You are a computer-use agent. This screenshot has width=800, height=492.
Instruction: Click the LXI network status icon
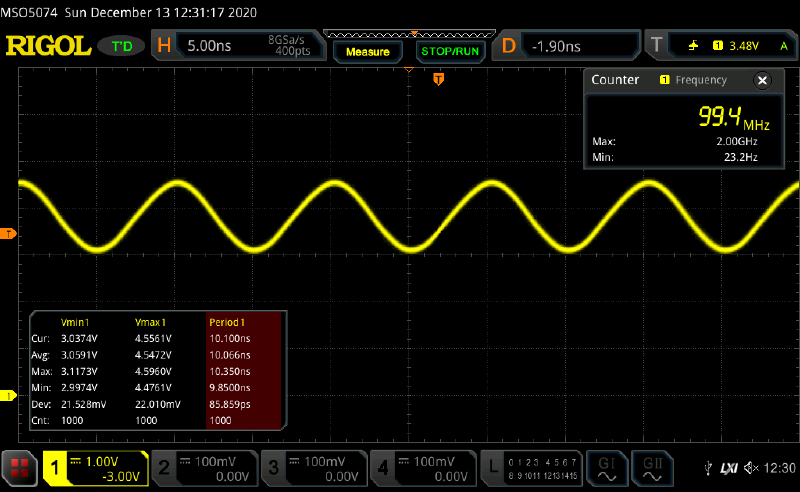729,468
